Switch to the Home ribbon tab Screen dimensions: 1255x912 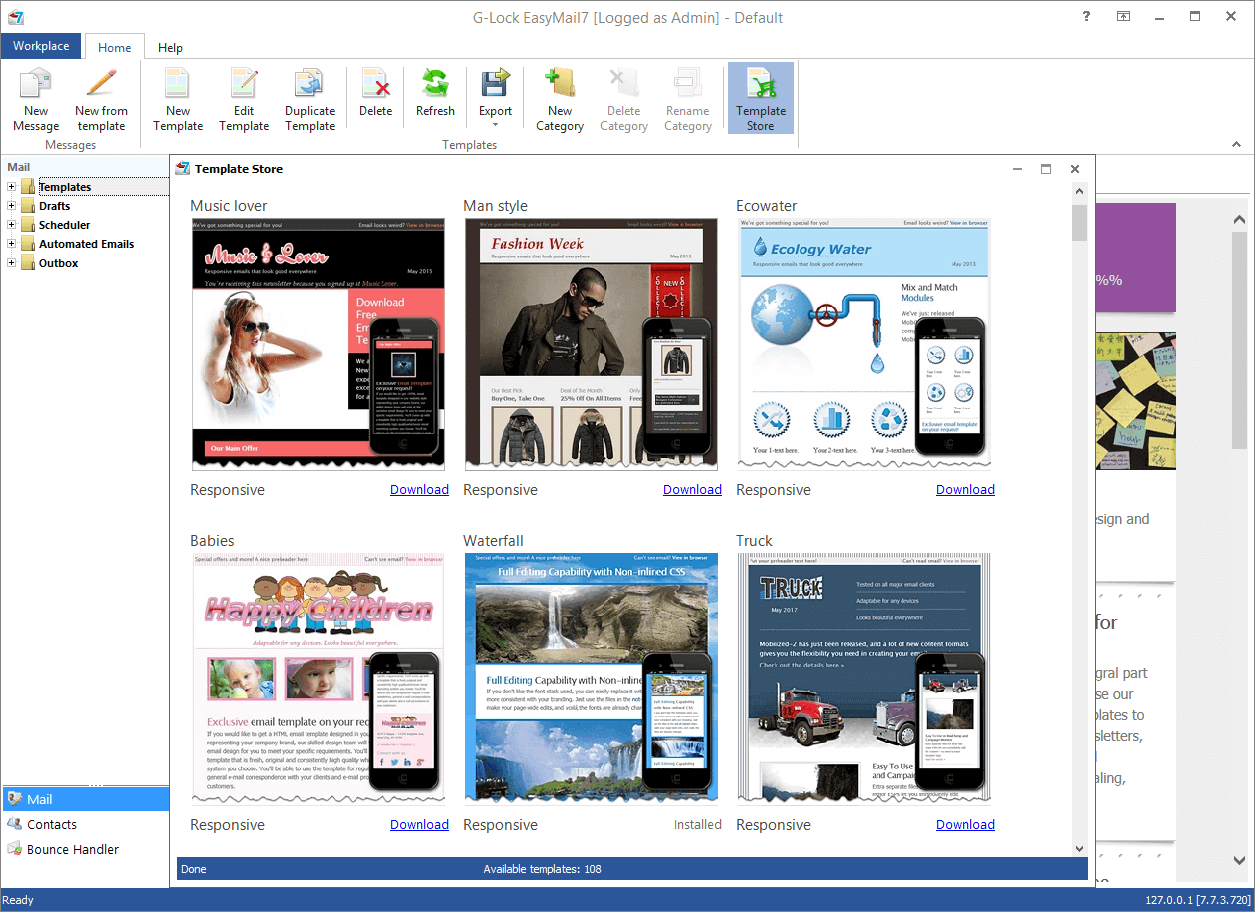(x=114, y=47)
